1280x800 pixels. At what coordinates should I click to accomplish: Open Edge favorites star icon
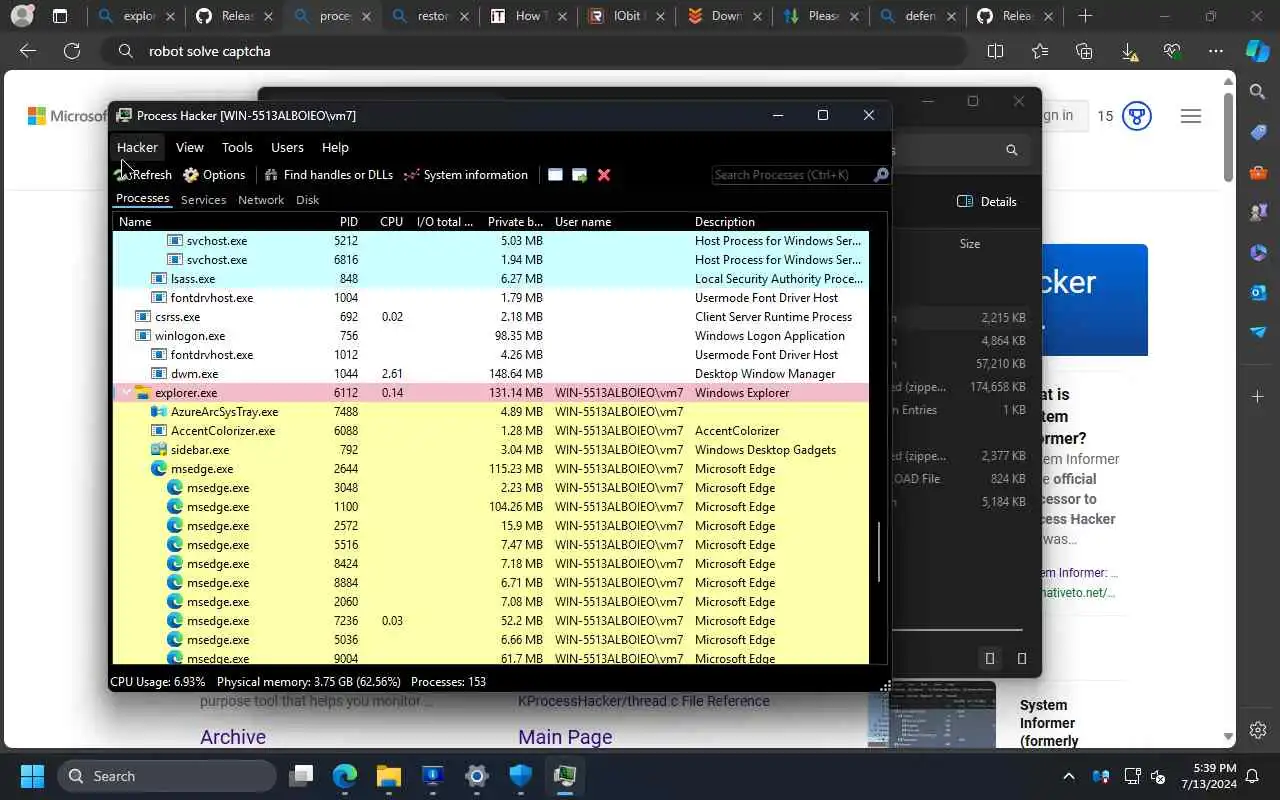click(1040, 52)
